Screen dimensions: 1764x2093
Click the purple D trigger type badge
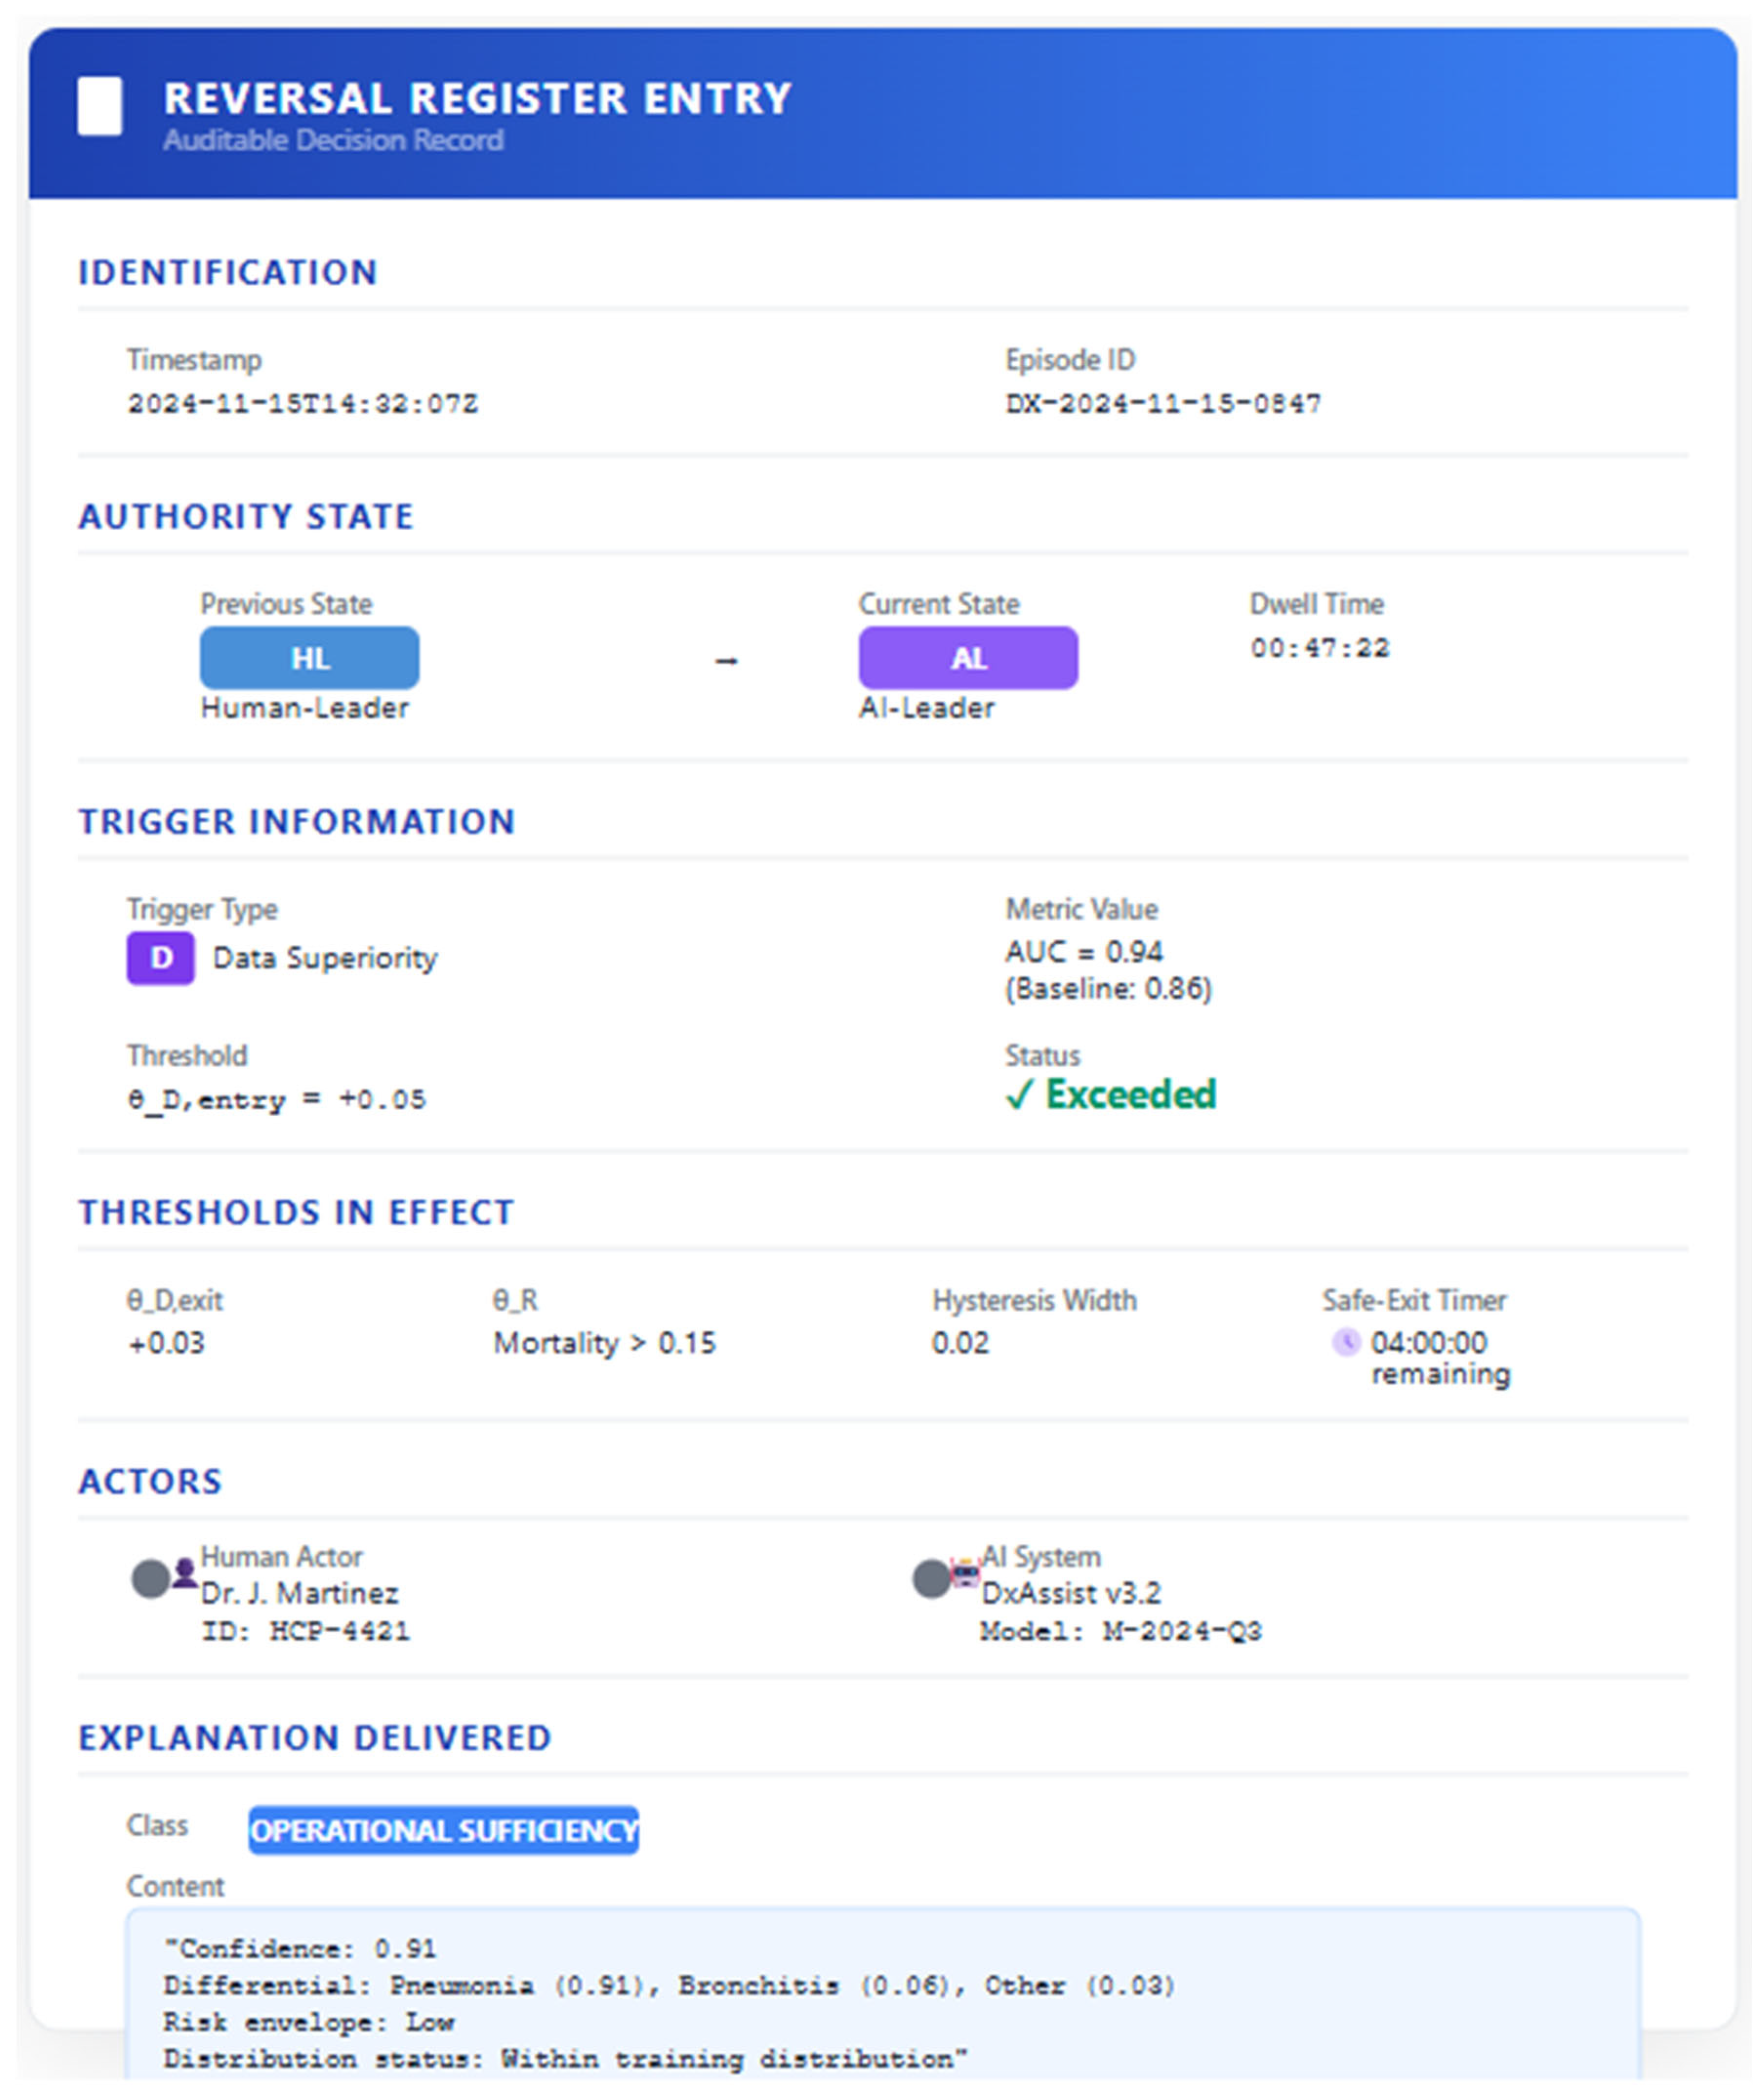pos(160,958)
